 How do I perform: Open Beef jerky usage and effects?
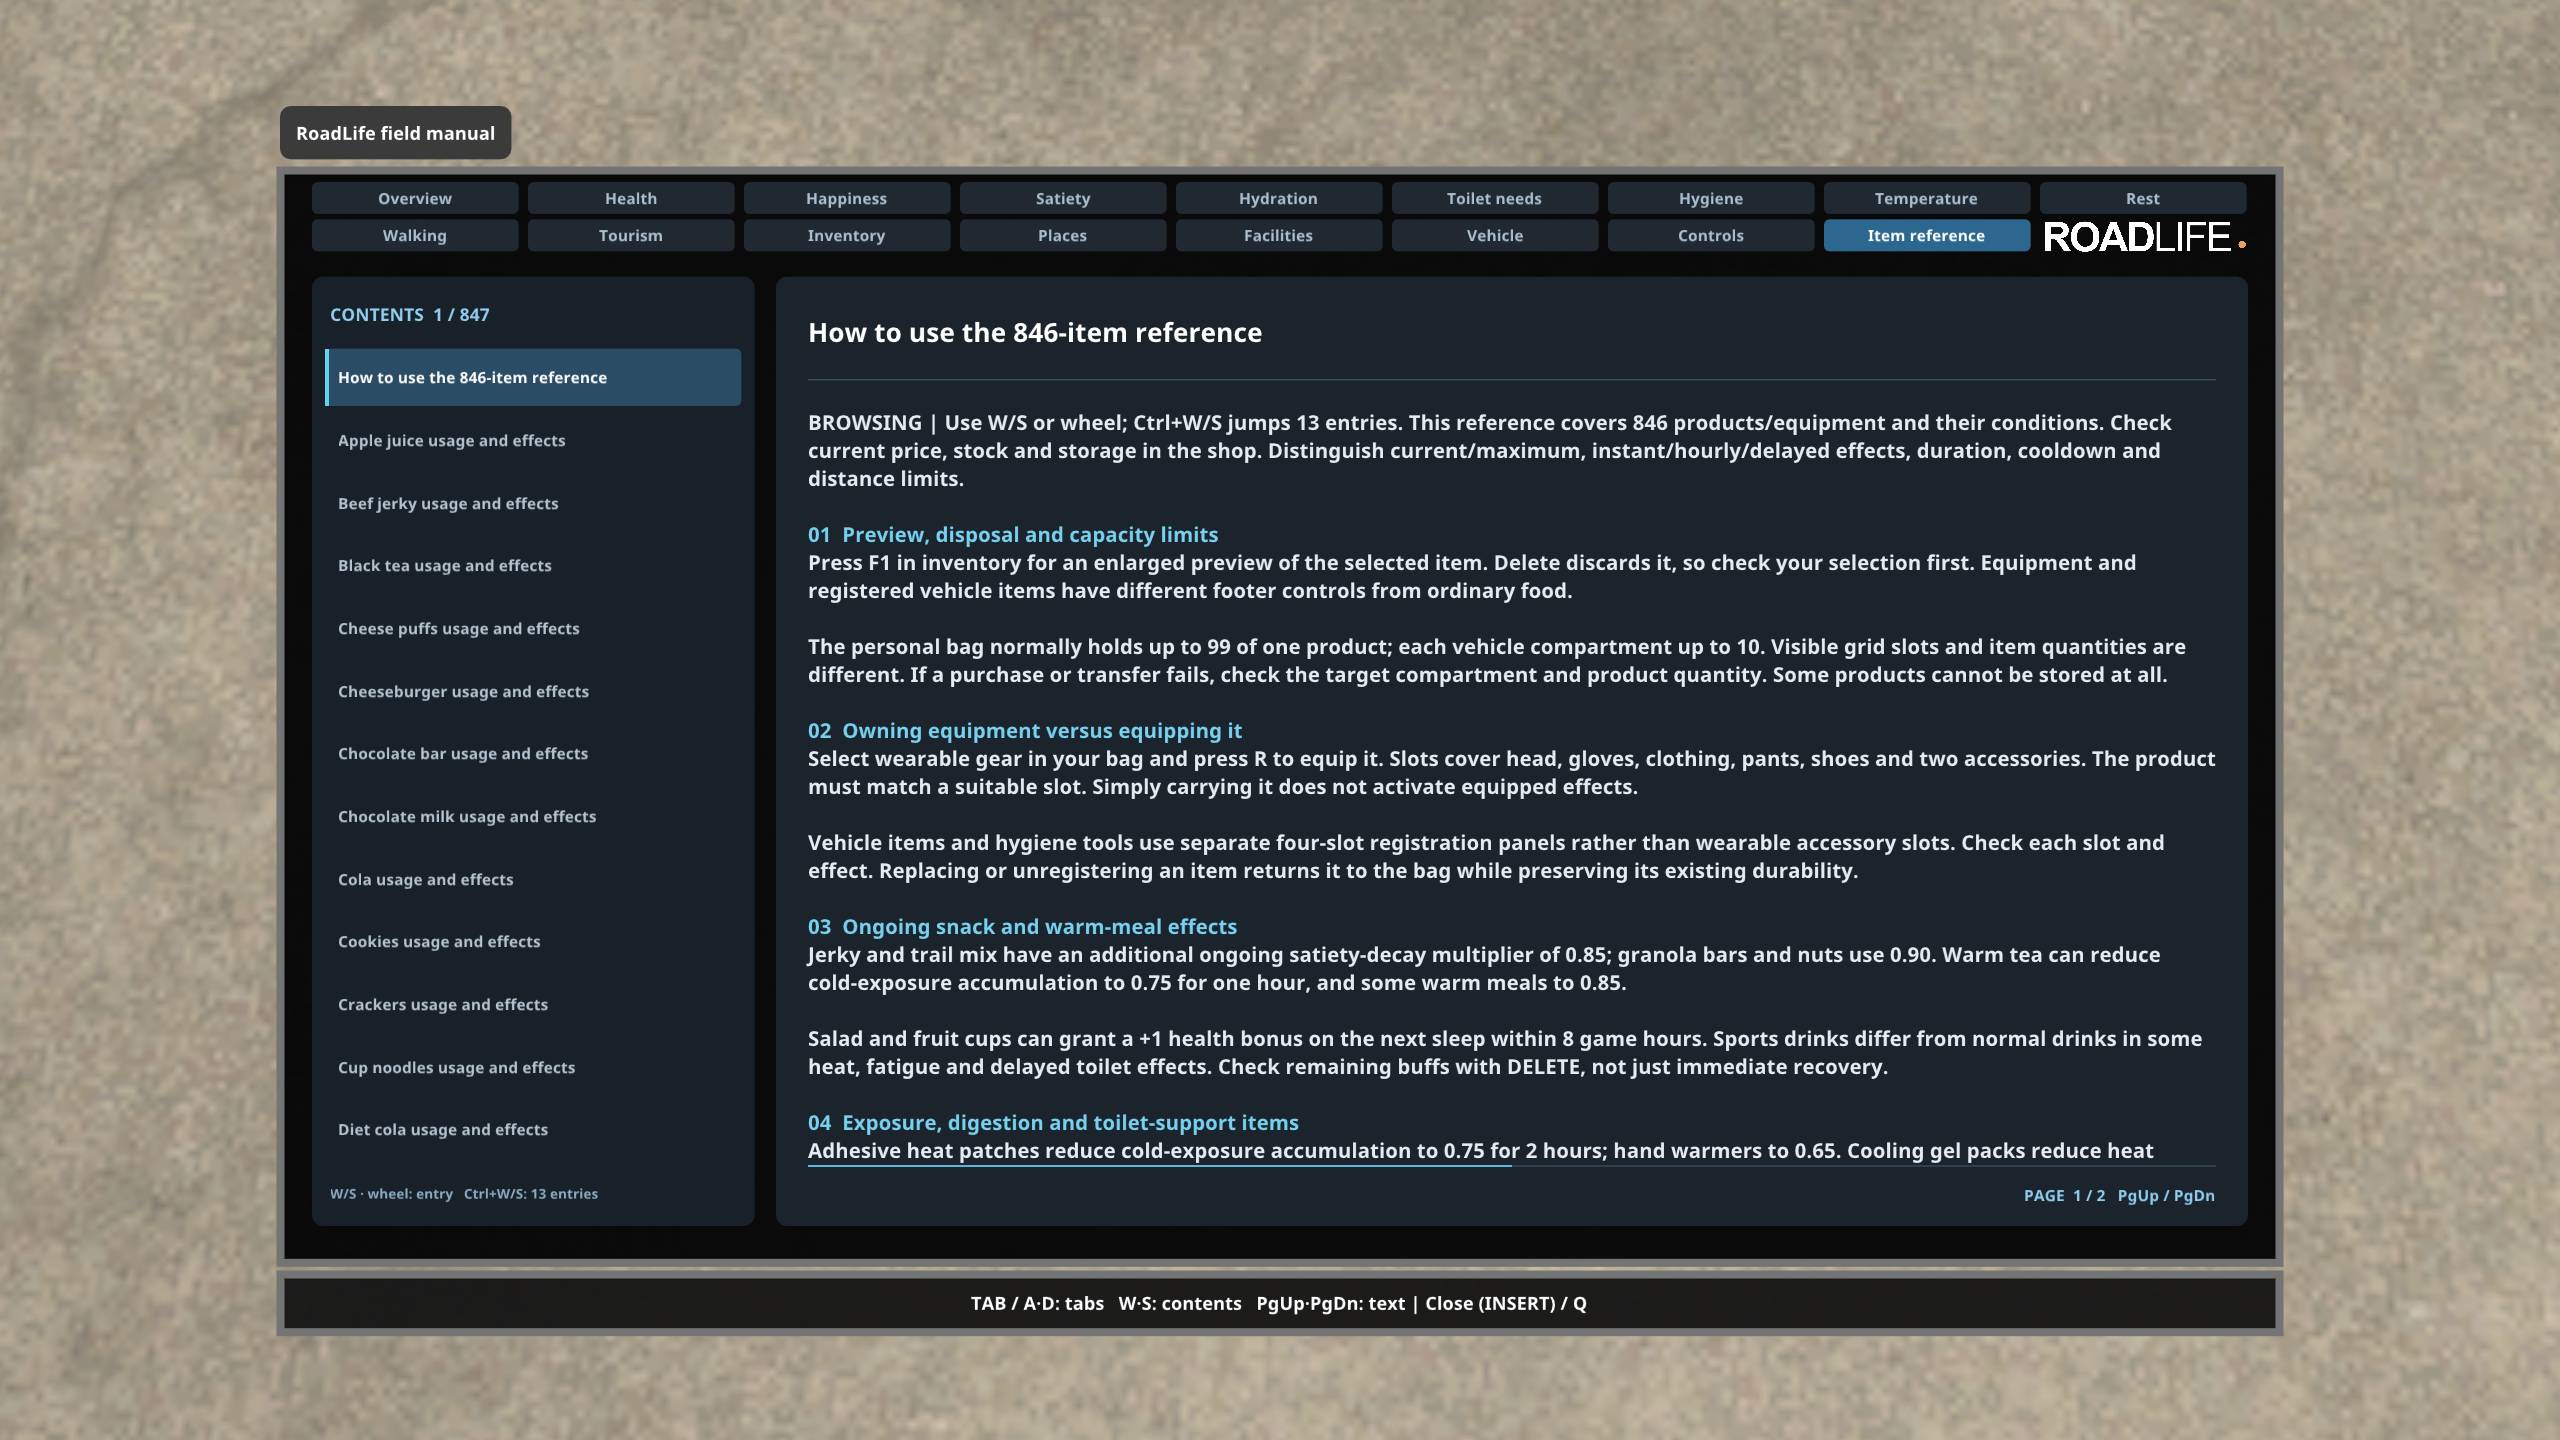(x=533, y=503)
